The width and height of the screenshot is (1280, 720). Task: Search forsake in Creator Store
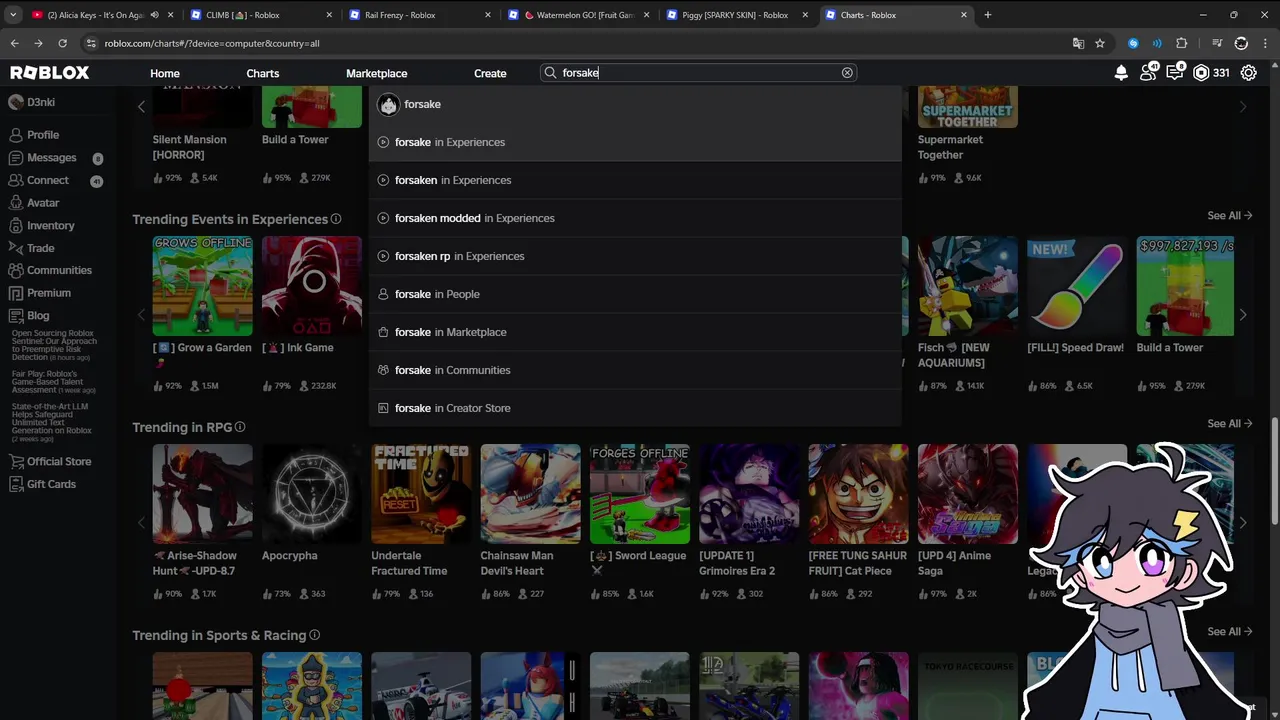coord(635,408)
